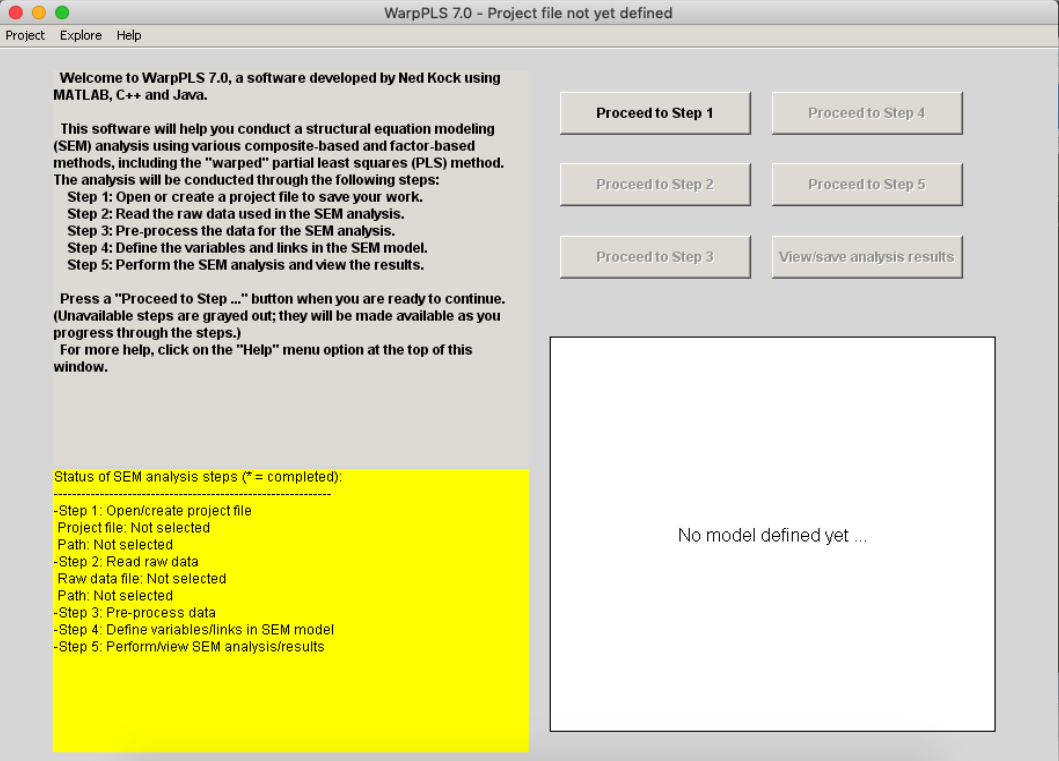This screenshot has height=761, width=1059.
Task: Click Proceed to Step 4 button
Action: 867,113
